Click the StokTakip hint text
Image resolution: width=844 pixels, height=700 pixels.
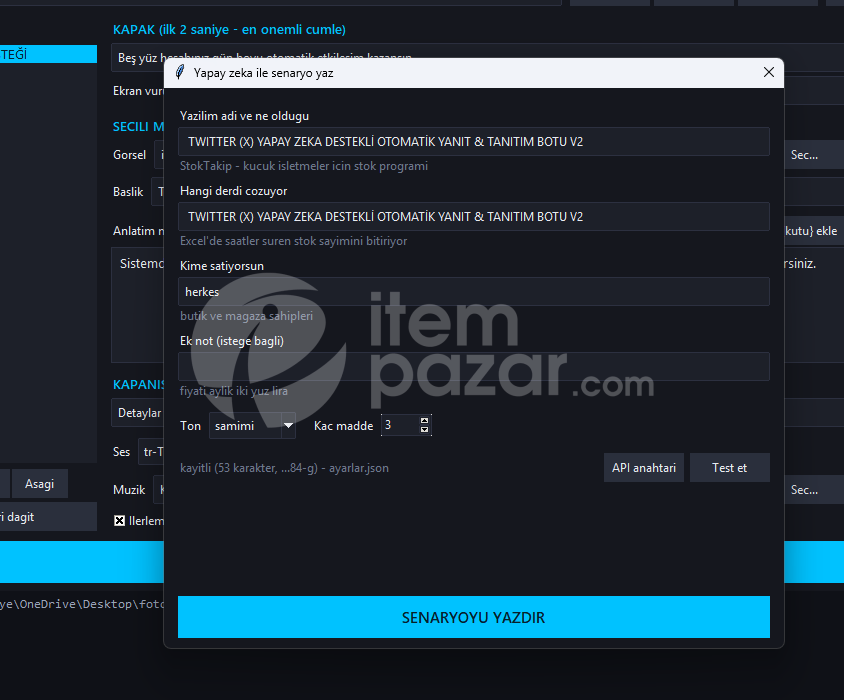click(x=304, y=166)
